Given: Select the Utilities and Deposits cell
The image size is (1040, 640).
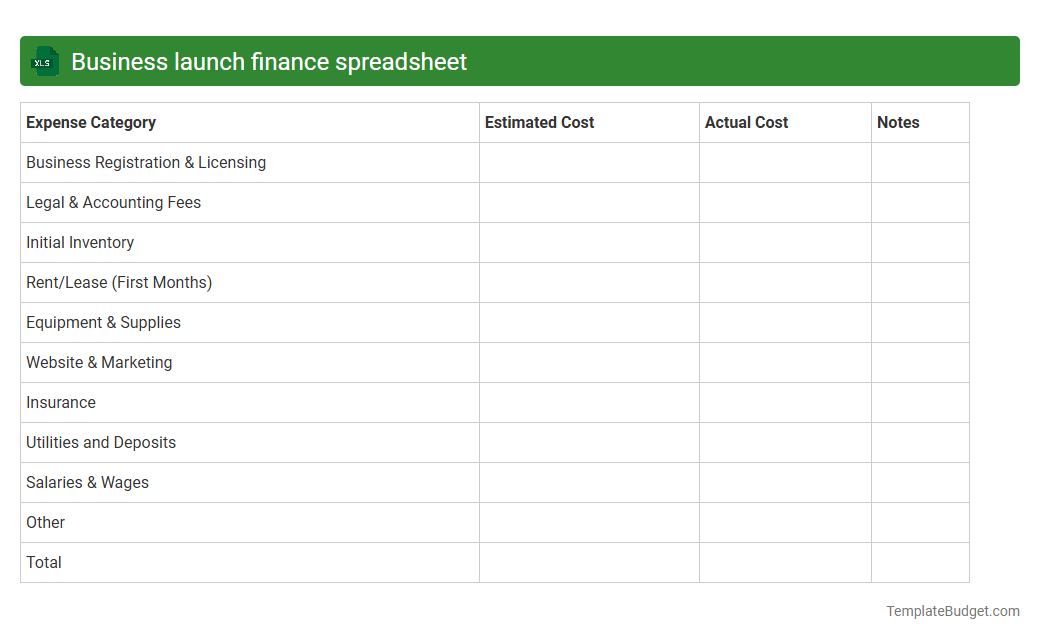Looking at the screenshot, I should point(100,442).
